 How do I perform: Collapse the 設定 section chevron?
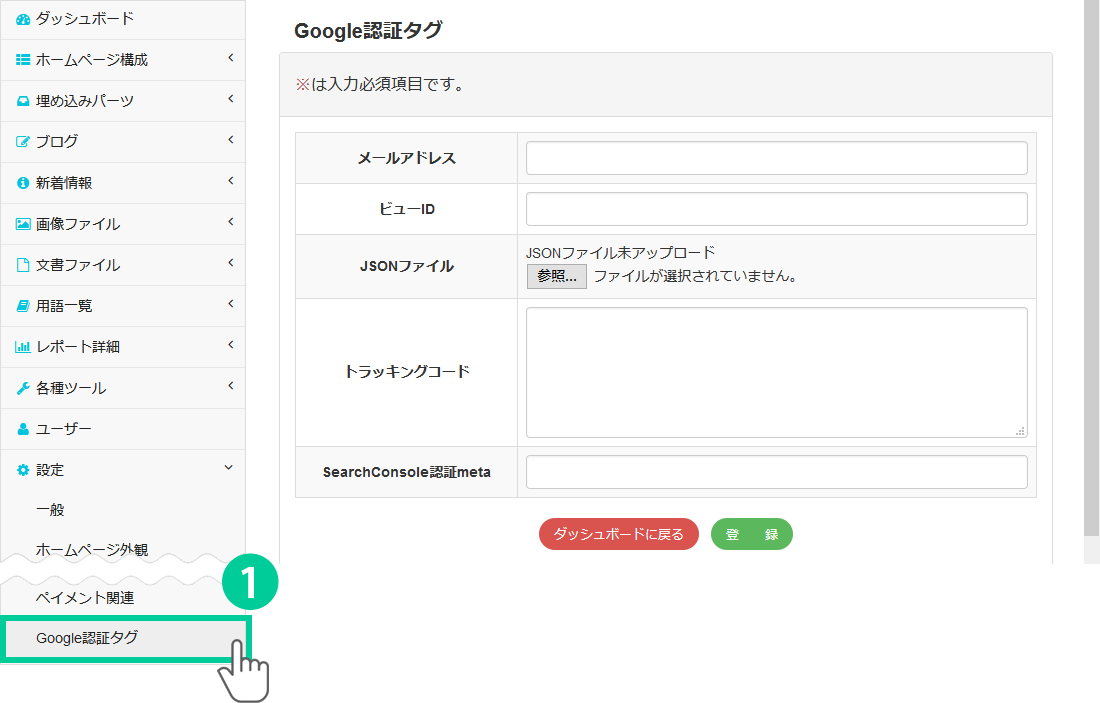click(x=229, y=468)
